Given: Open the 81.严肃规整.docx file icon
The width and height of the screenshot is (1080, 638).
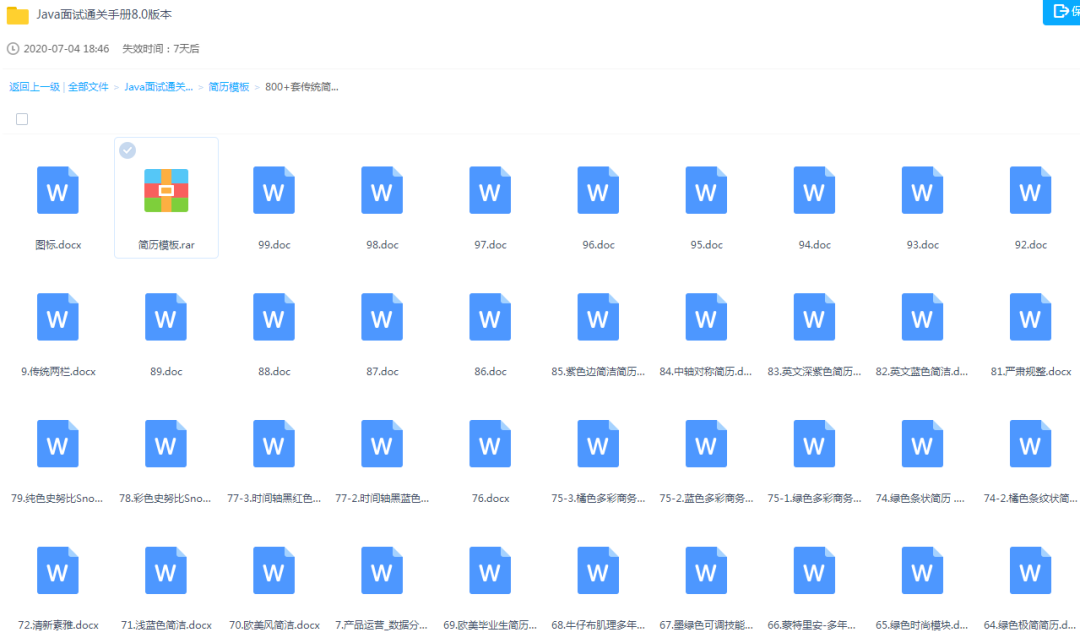Looking at the screenshot, I should coord(1031,317).
